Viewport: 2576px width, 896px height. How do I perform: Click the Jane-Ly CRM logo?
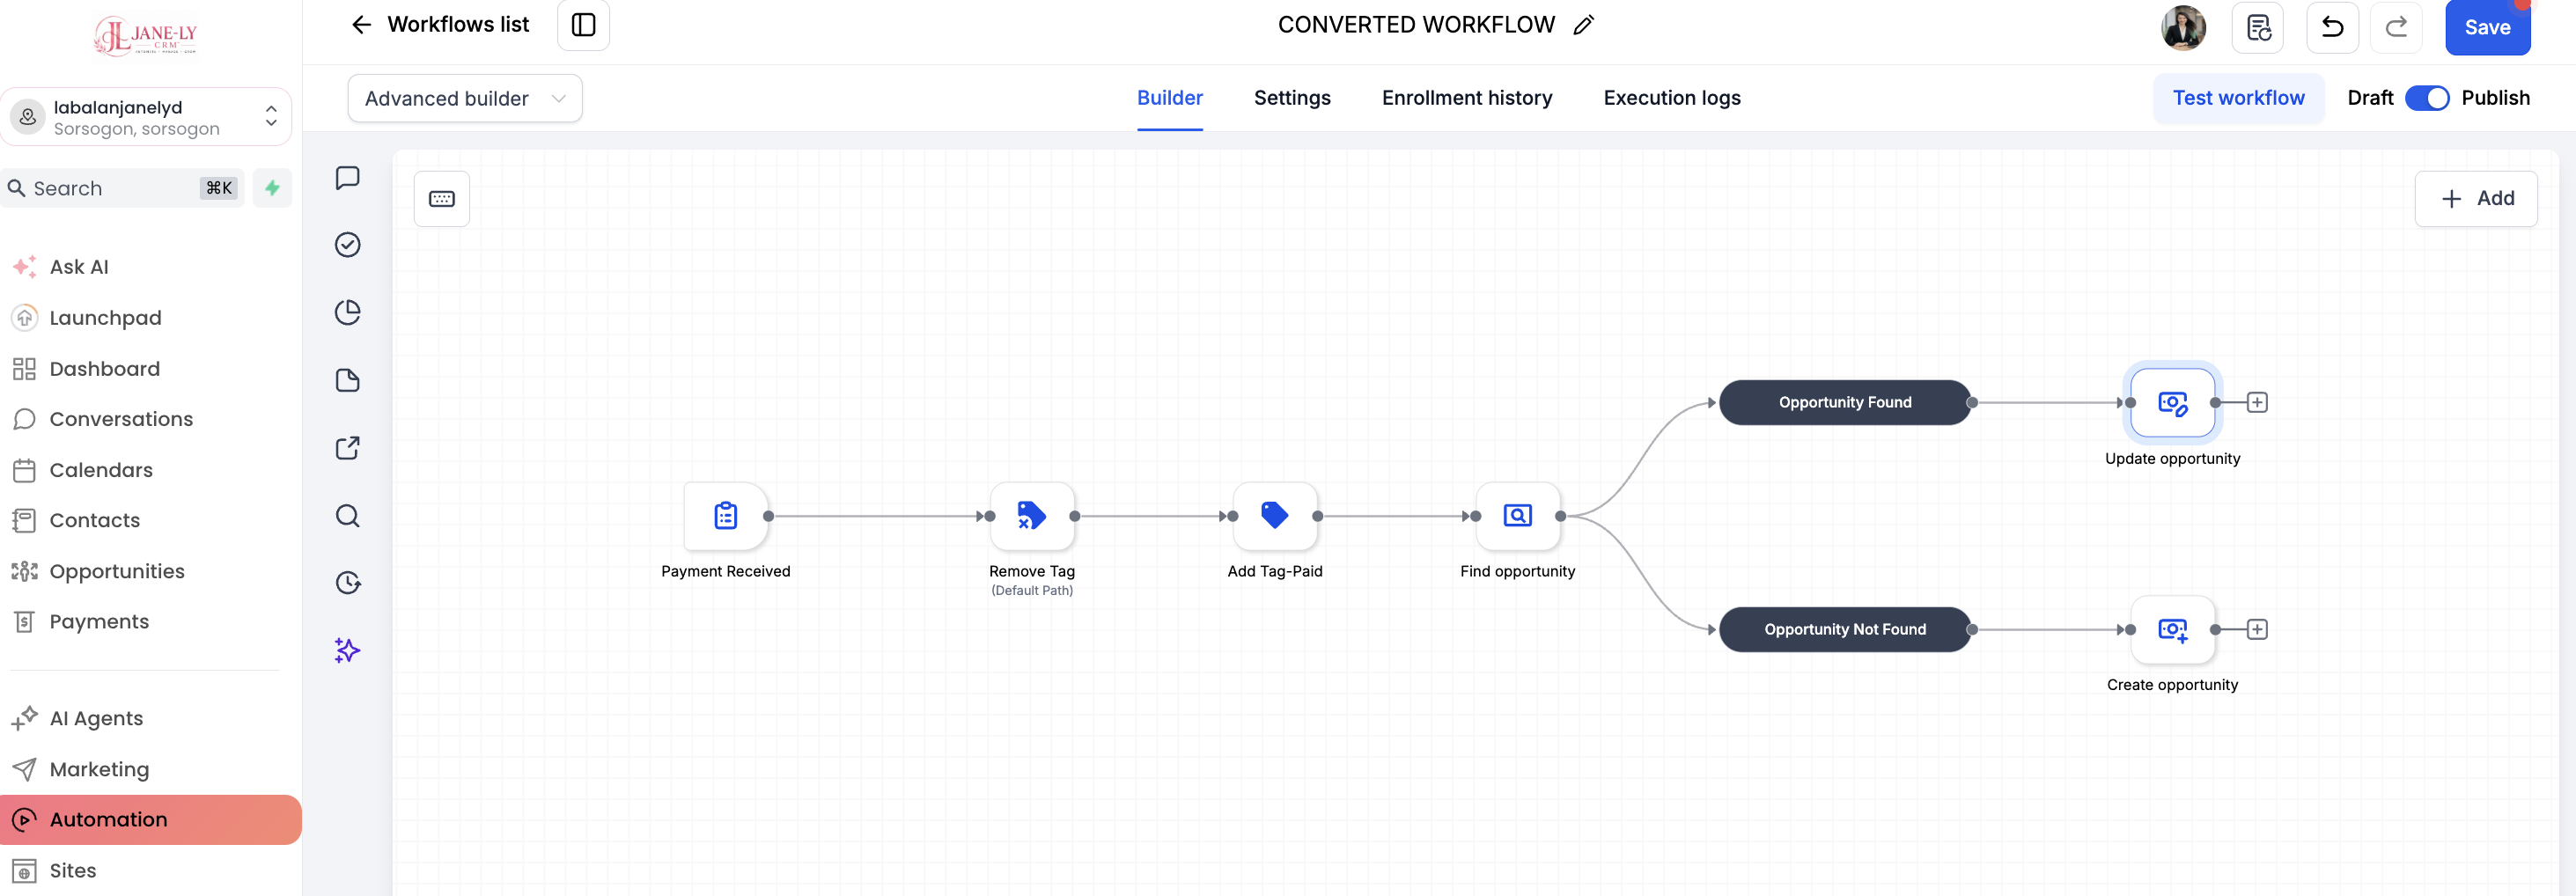click(146, 35)
